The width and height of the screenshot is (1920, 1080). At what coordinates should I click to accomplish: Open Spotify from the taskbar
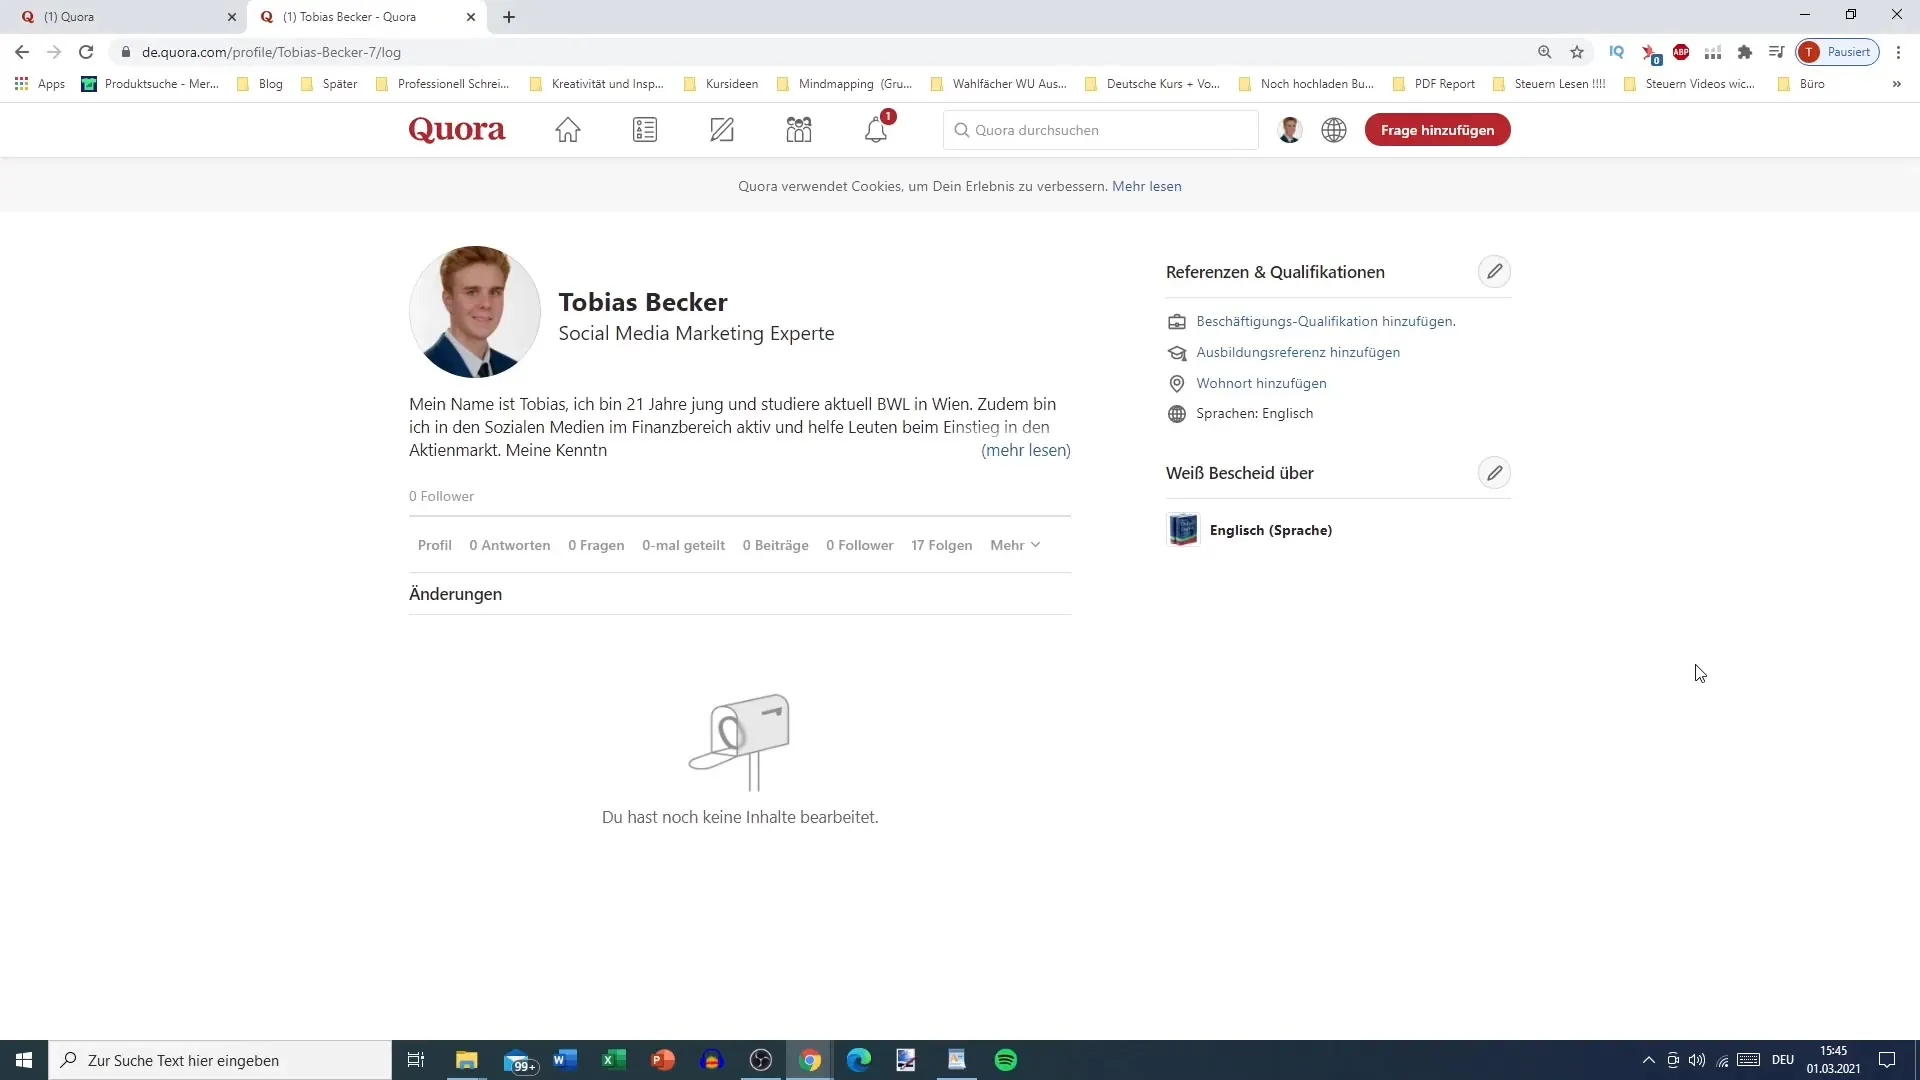(1006, 1060)
